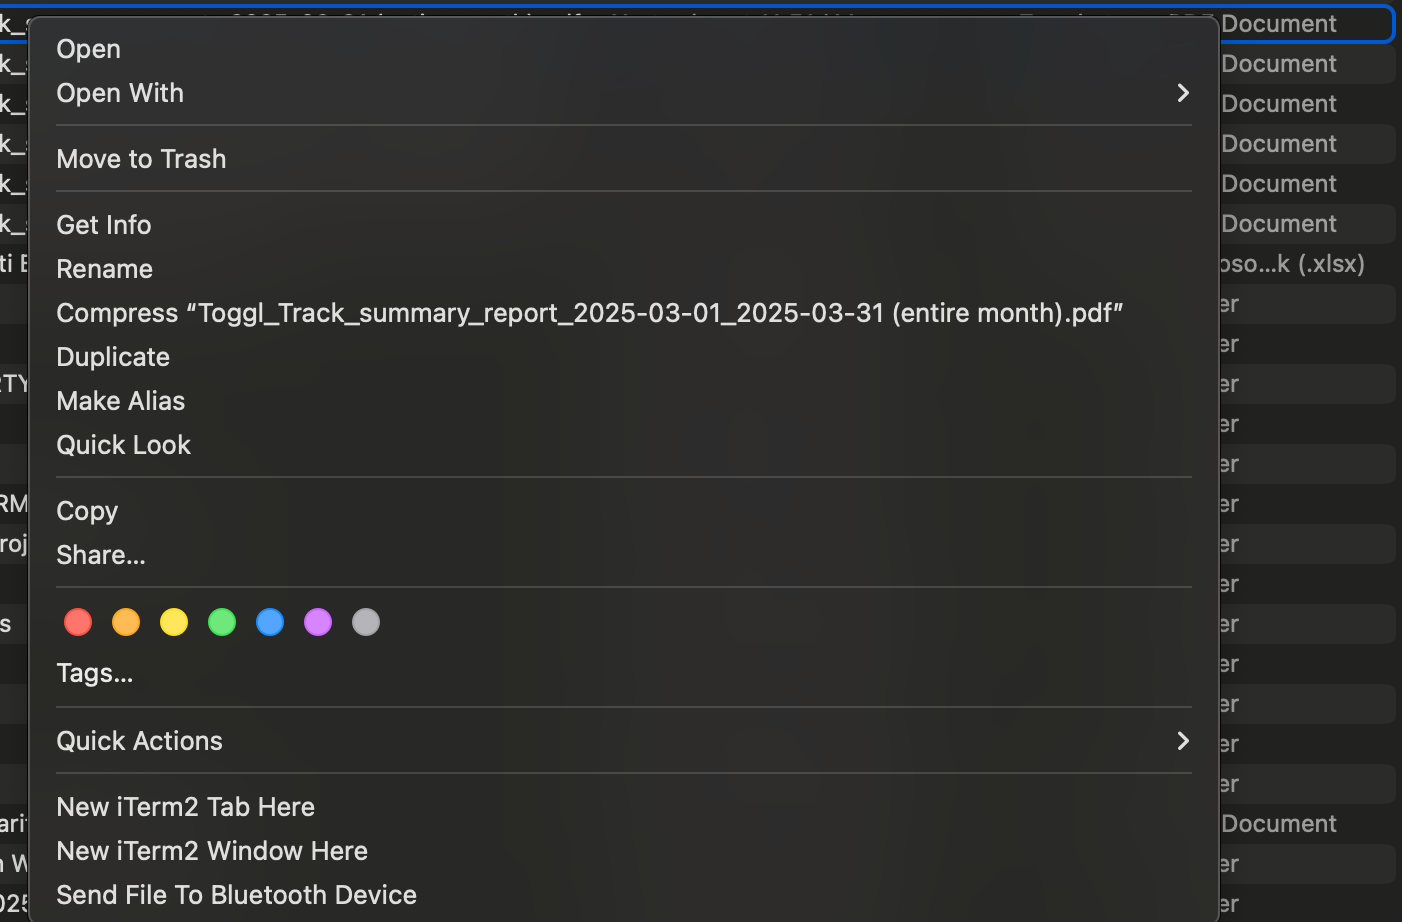Apply the blue tag color
Screen dimensions: 1402x922
pyautogui.click(x=270, y=622)
